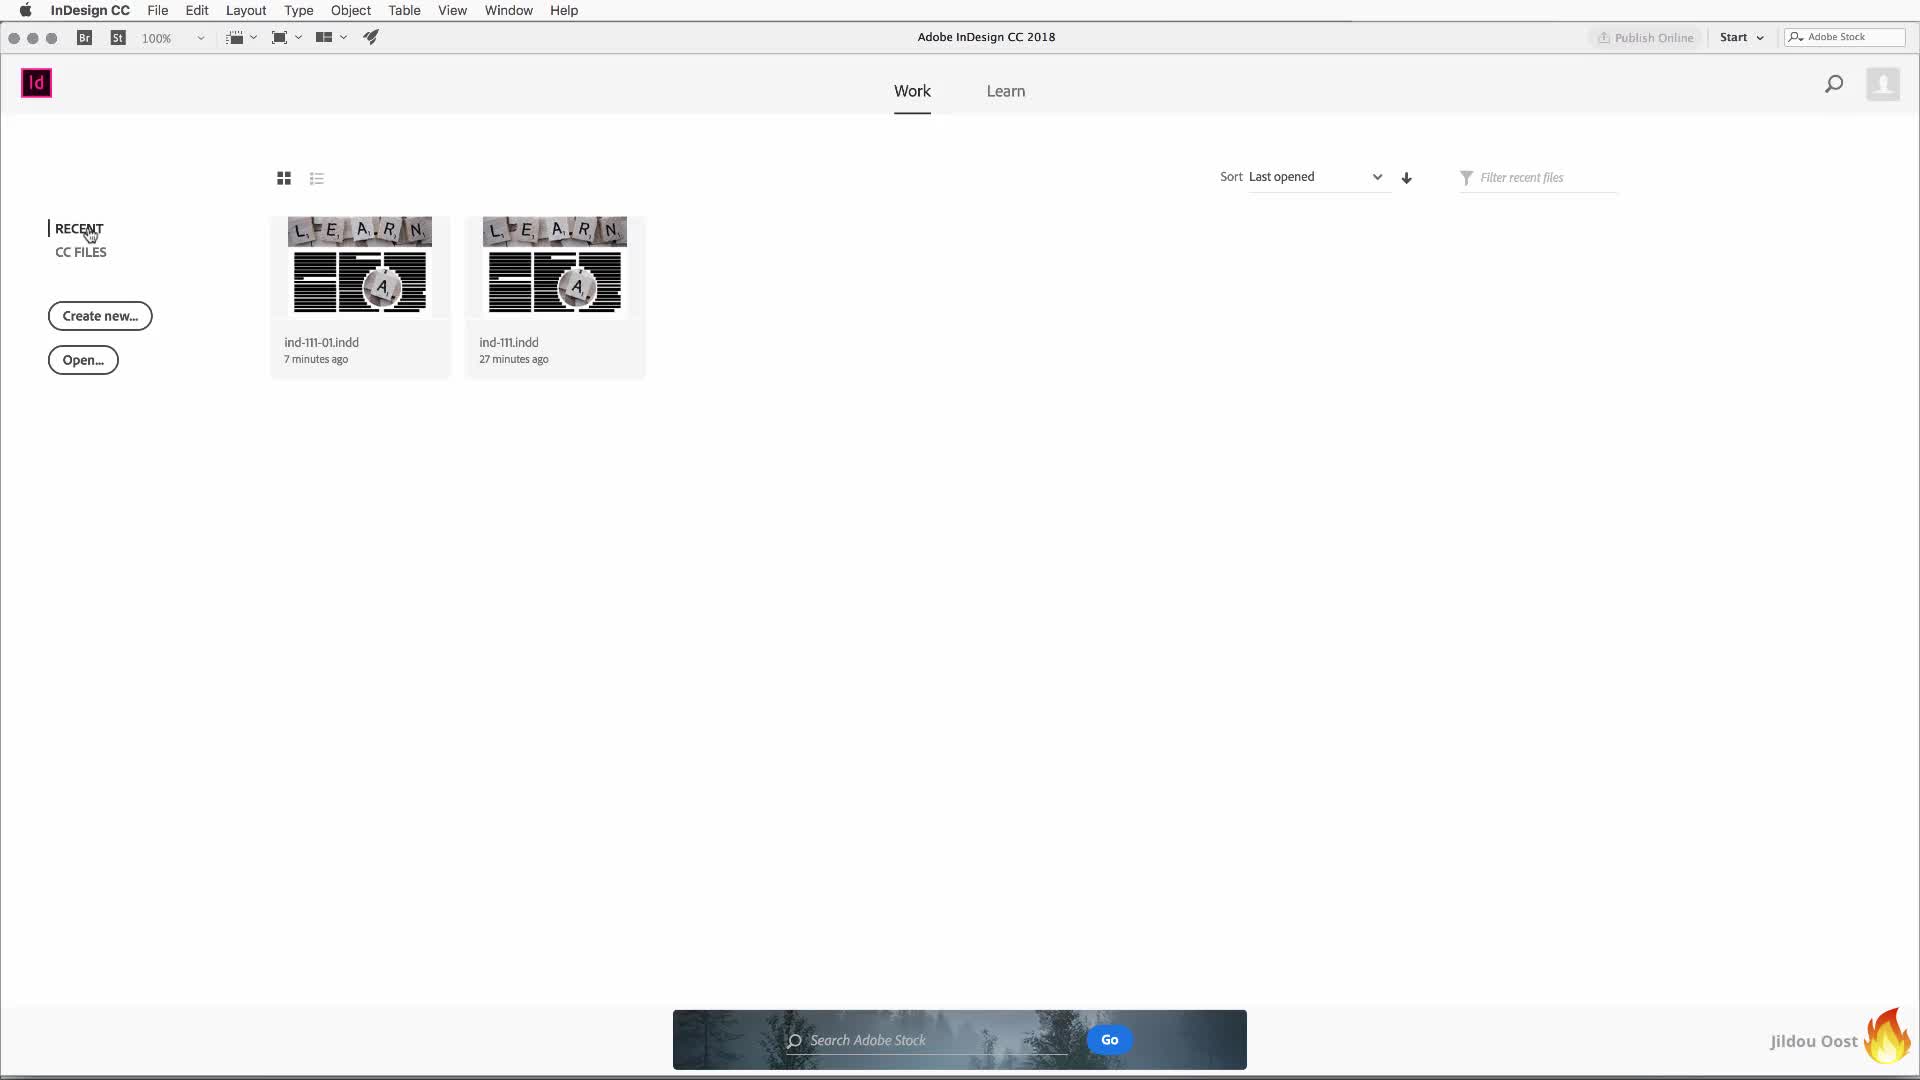Click the InDesign Id logo icon
Image resolution: width=1920 pixels, height=1080 pixels.
pyautogui.click(x=36, y=83)
